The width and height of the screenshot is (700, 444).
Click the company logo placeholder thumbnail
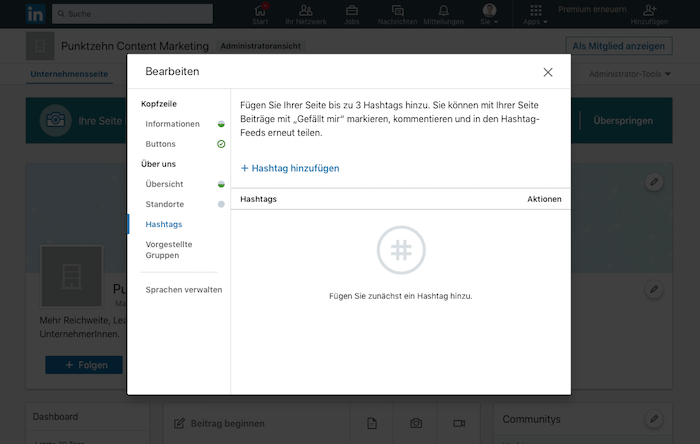[x=72, y=276]
